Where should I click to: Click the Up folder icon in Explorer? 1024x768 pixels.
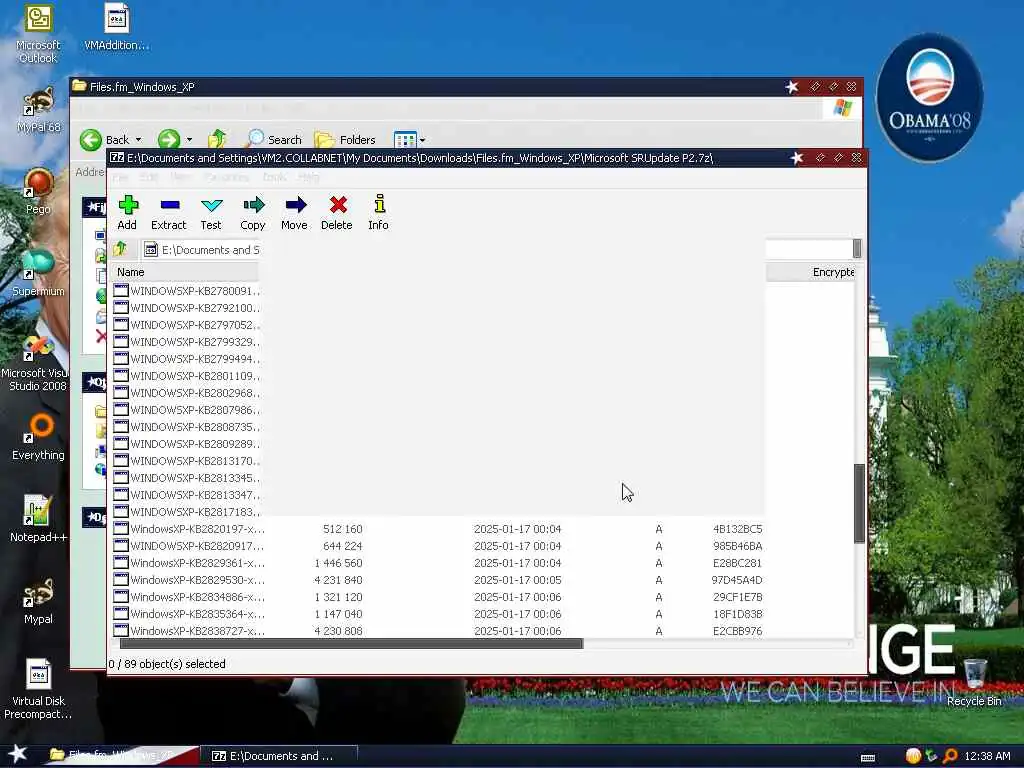pos(217,138)
